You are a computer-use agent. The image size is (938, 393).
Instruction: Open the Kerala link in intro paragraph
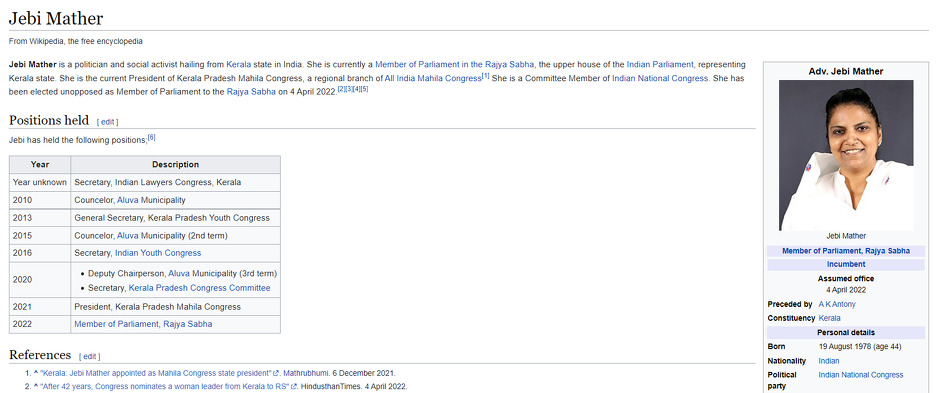(239, 64)
